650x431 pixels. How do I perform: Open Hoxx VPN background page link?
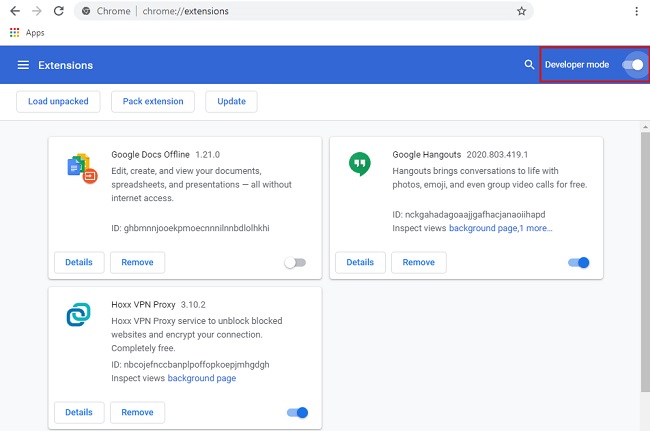[201, 378]
